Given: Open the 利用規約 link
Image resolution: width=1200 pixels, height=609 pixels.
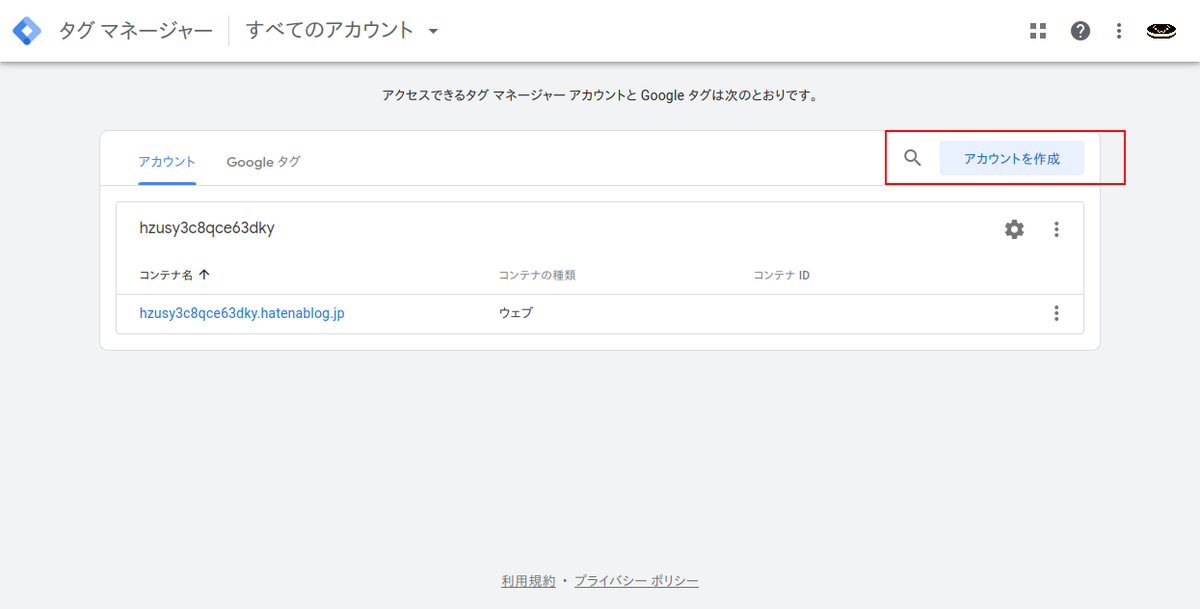Looking at the screenshot, I should click(528, 581).
